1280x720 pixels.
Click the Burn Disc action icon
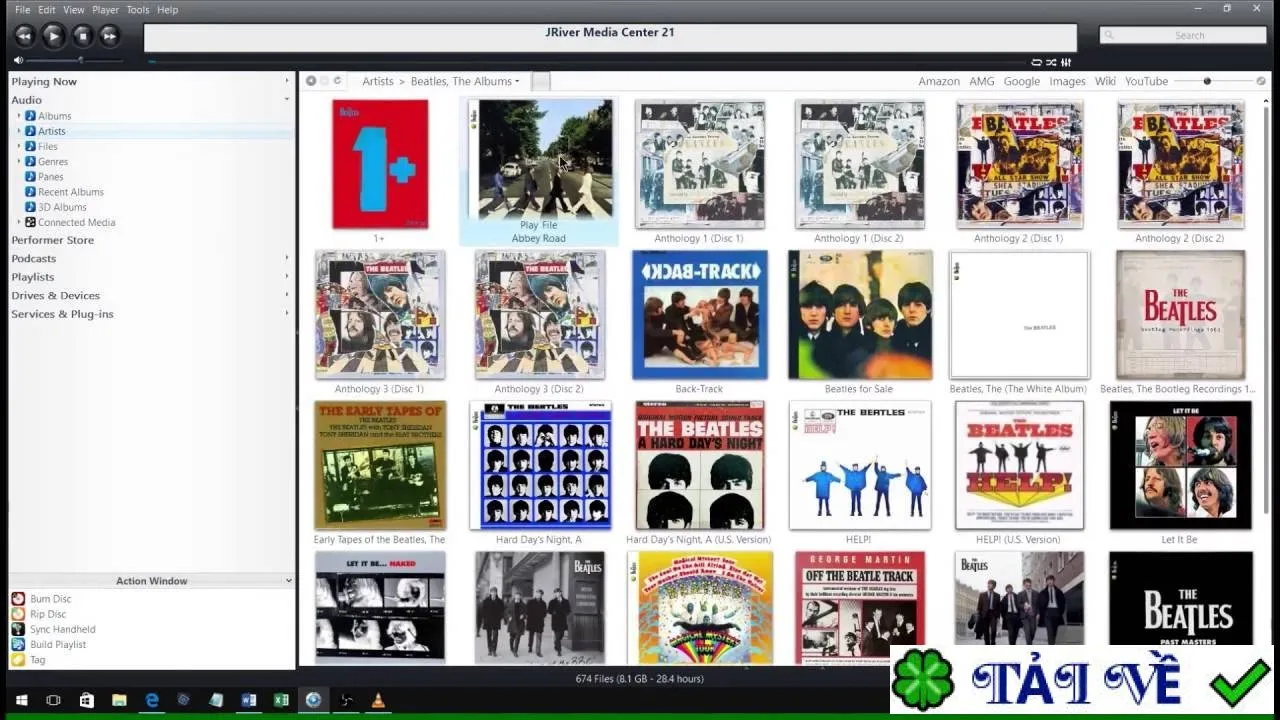18,599
